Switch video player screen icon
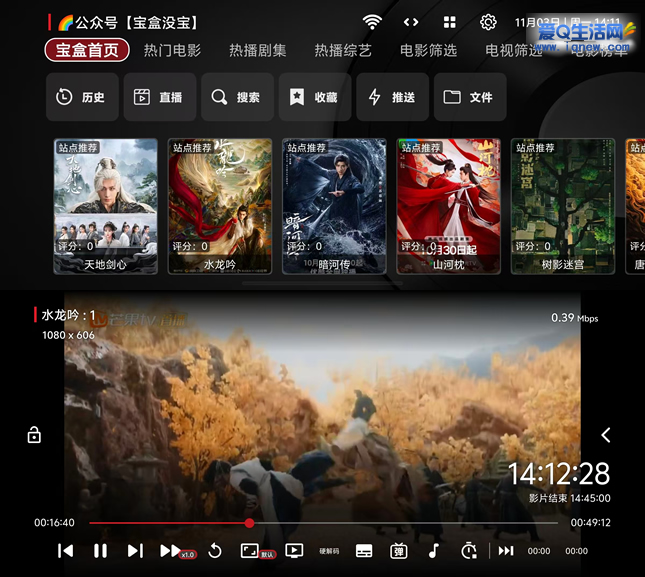Viewport: 645px width, 577px height. click(x=294, y=551)
